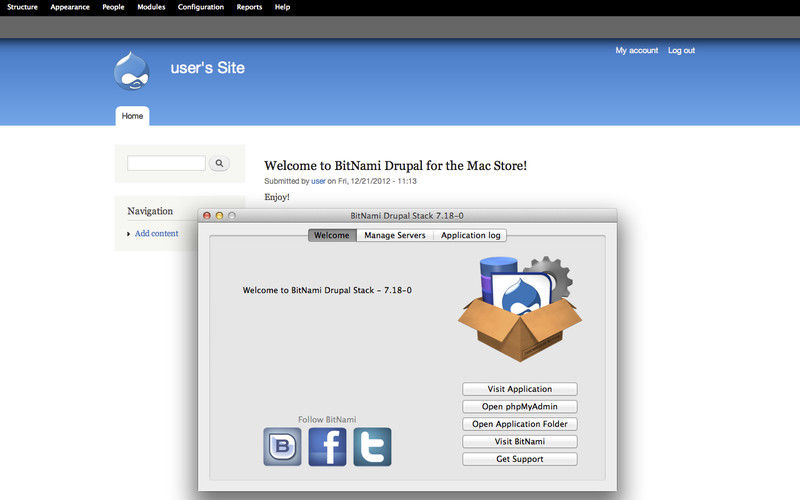
Task: Open the Help admin menu
Action: pos(282,7)
